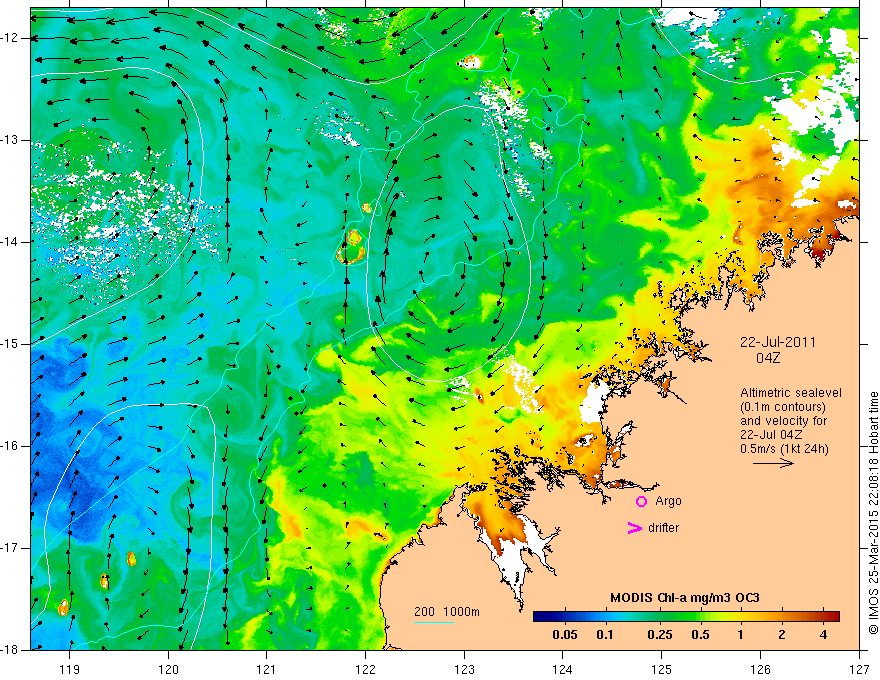
Task: Click the longitude label '125'
Action: click(662, 669)
